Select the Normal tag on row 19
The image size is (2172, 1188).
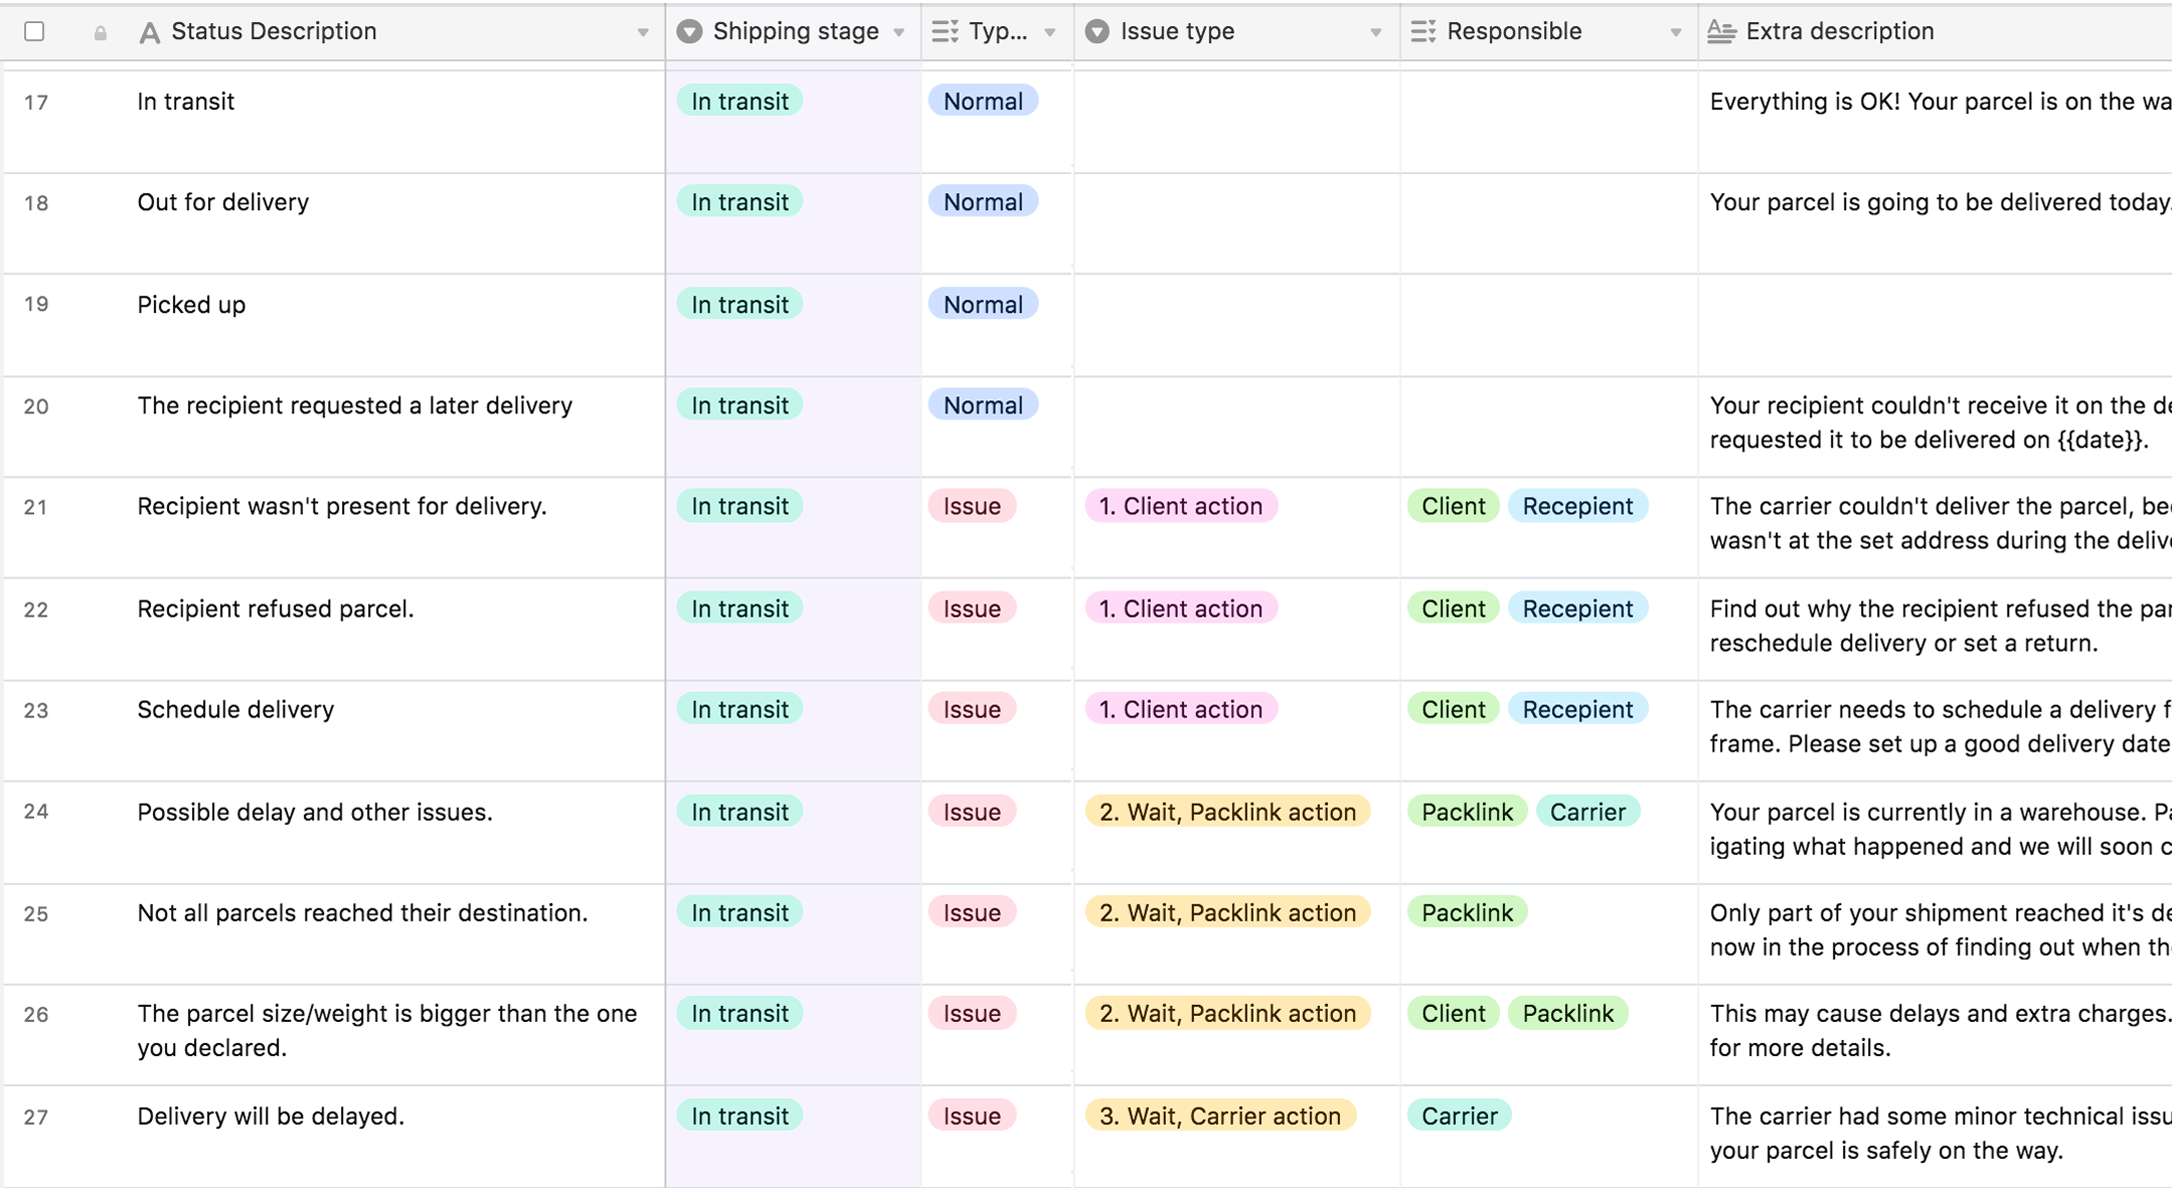pos(984,303)
